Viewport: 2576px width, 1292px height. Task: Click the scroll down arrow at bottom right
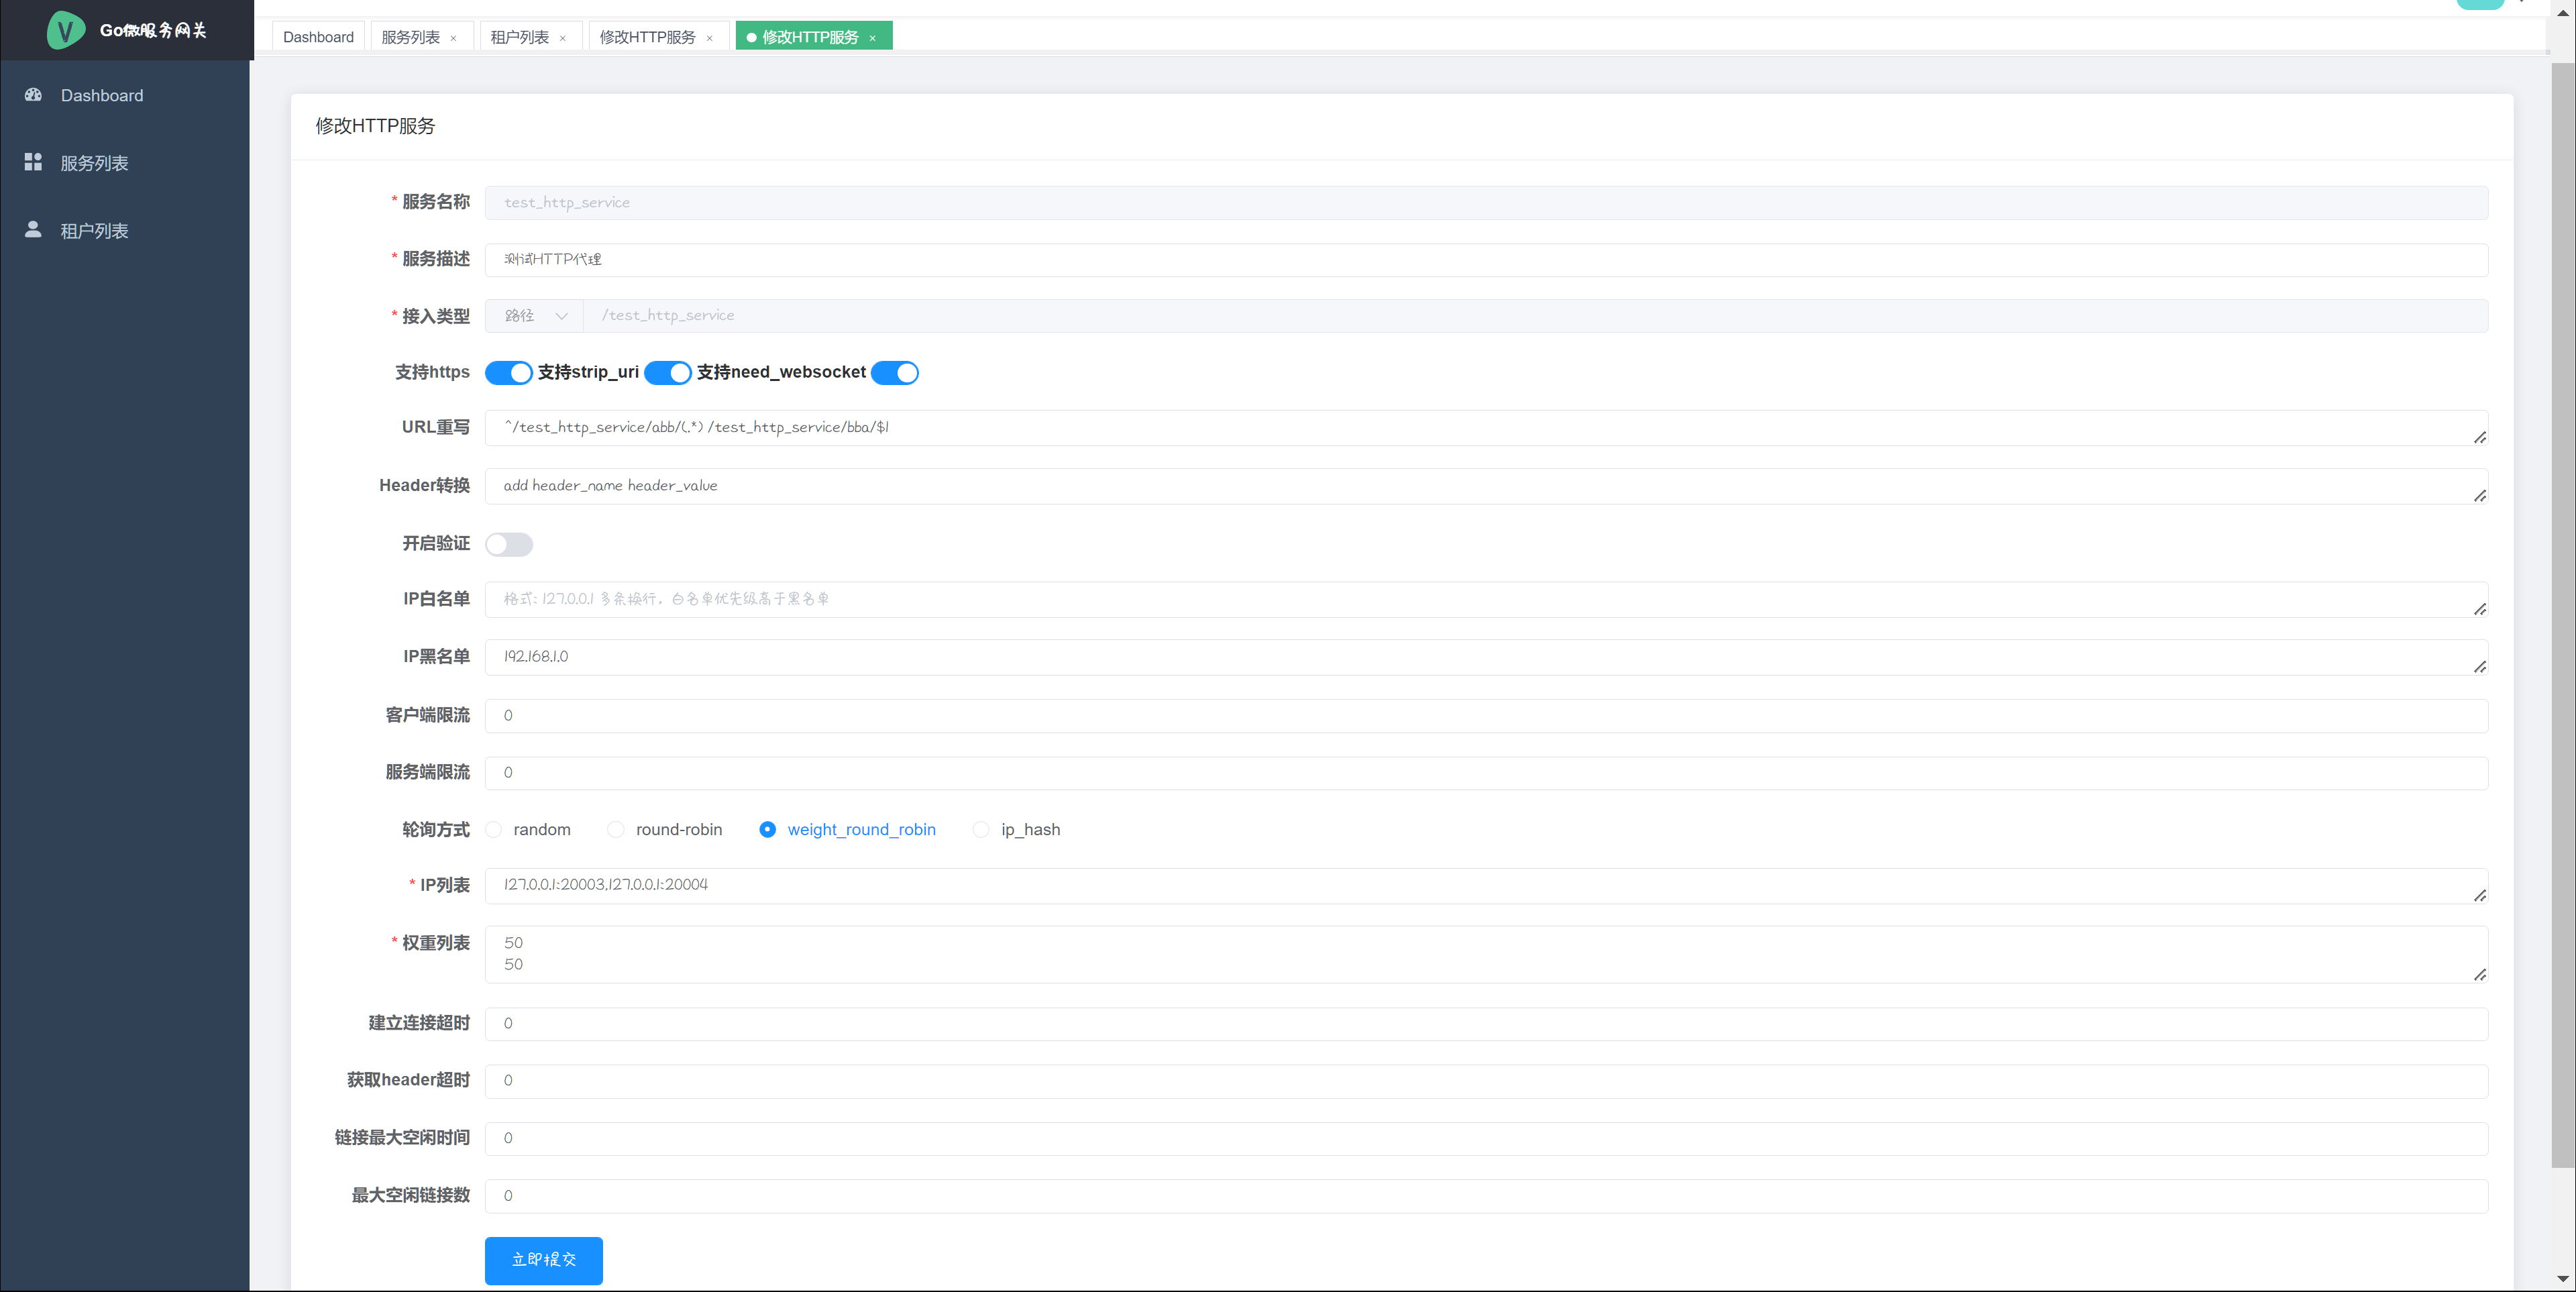pos(2562,1278)
